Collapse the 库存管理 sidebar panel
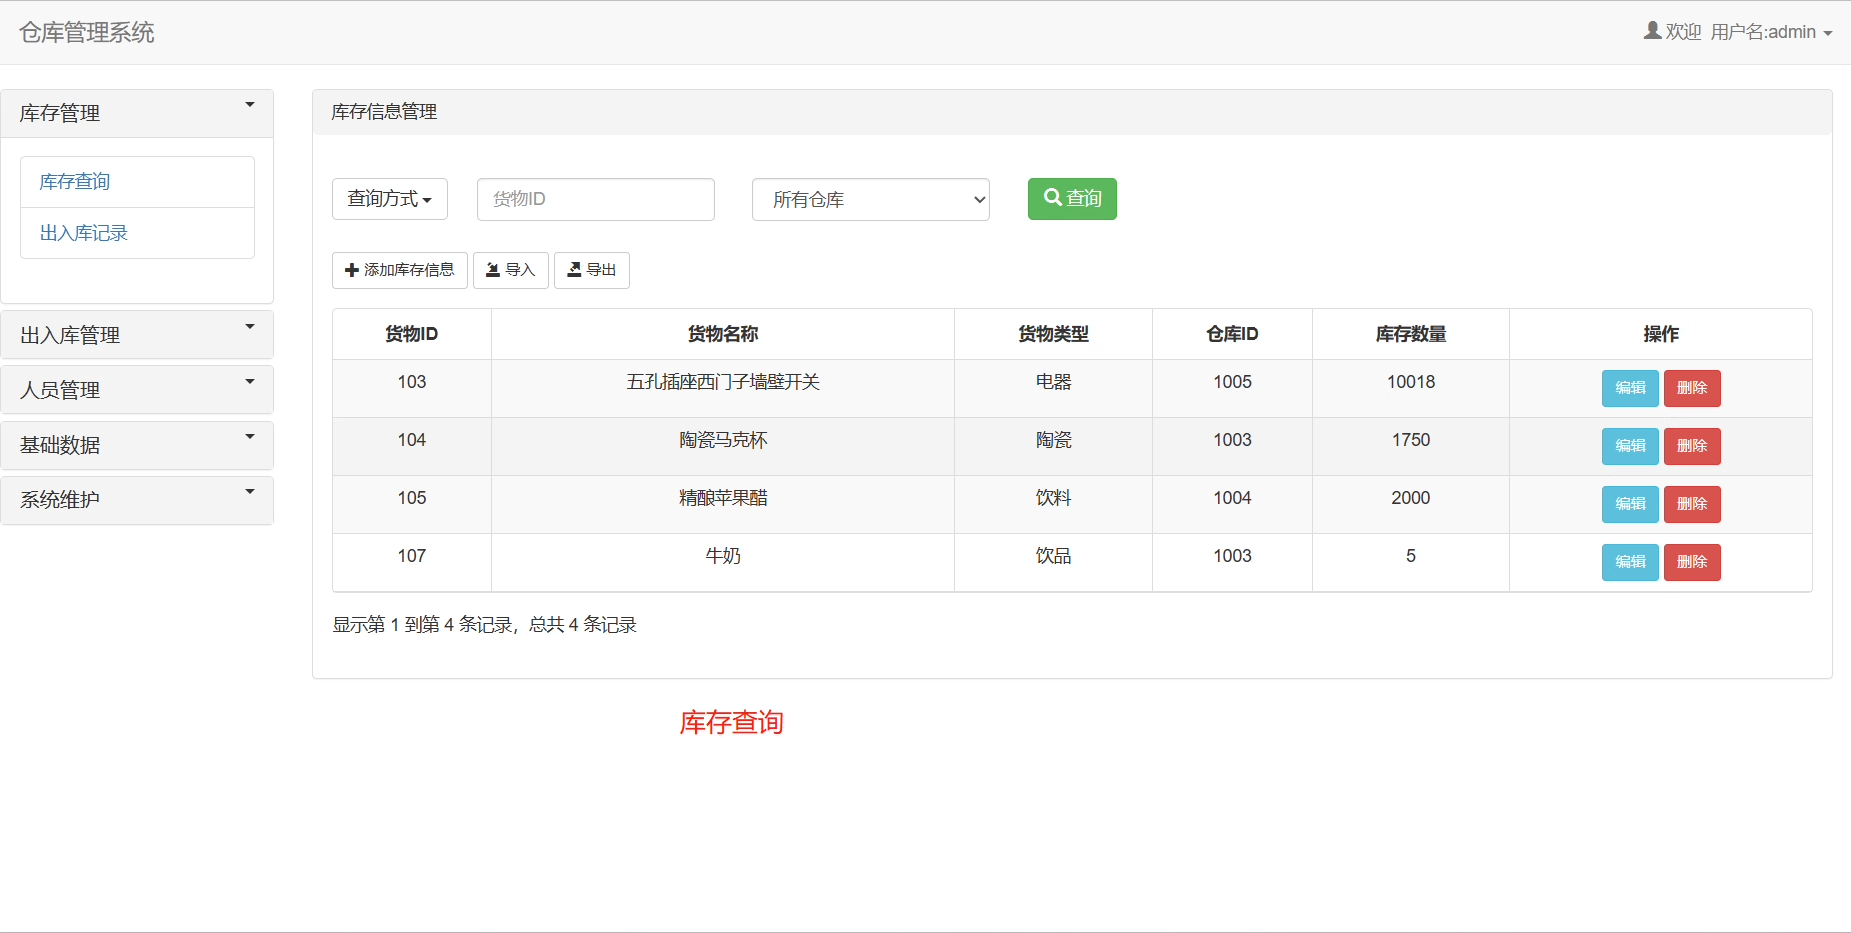Viewport: 1851px width, 933px height. pos(137,113)
